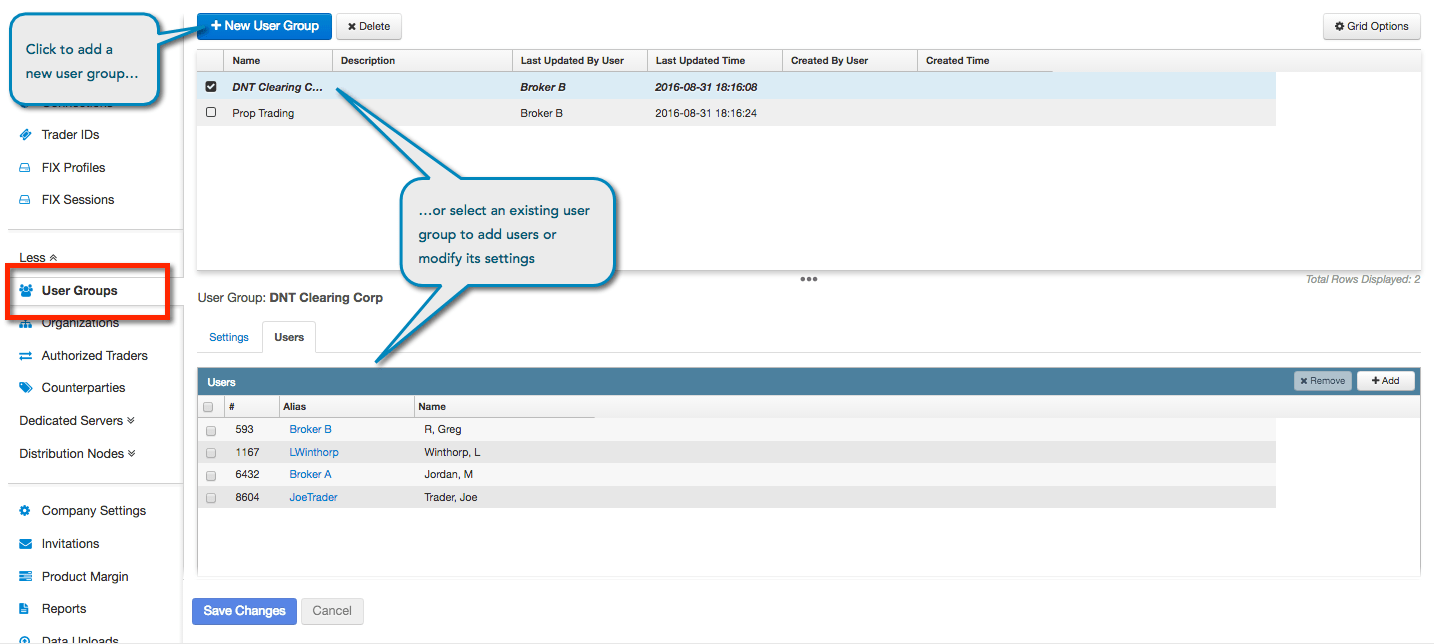Select the Users tab
The width and height of the screenshot is (1434, 644).
click(x=289, y=338)
